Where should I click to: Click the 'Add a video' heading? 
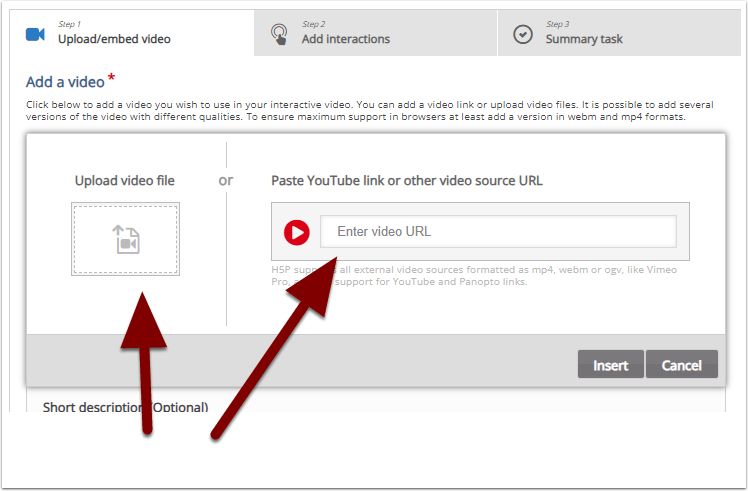pos(64,82)
